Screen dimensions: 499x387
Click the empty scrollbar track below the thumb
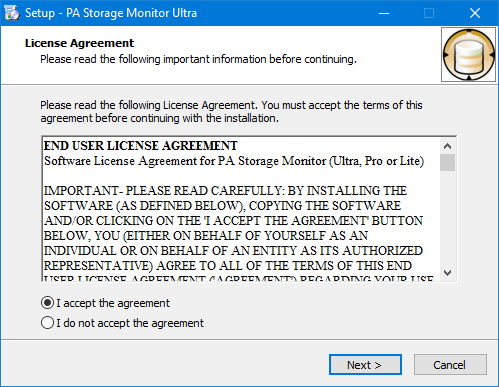point(447,218)
